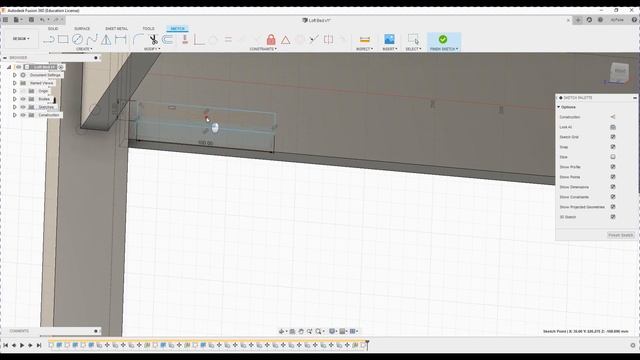Hide the Bodies folder via eye icon

coord(23,99)
